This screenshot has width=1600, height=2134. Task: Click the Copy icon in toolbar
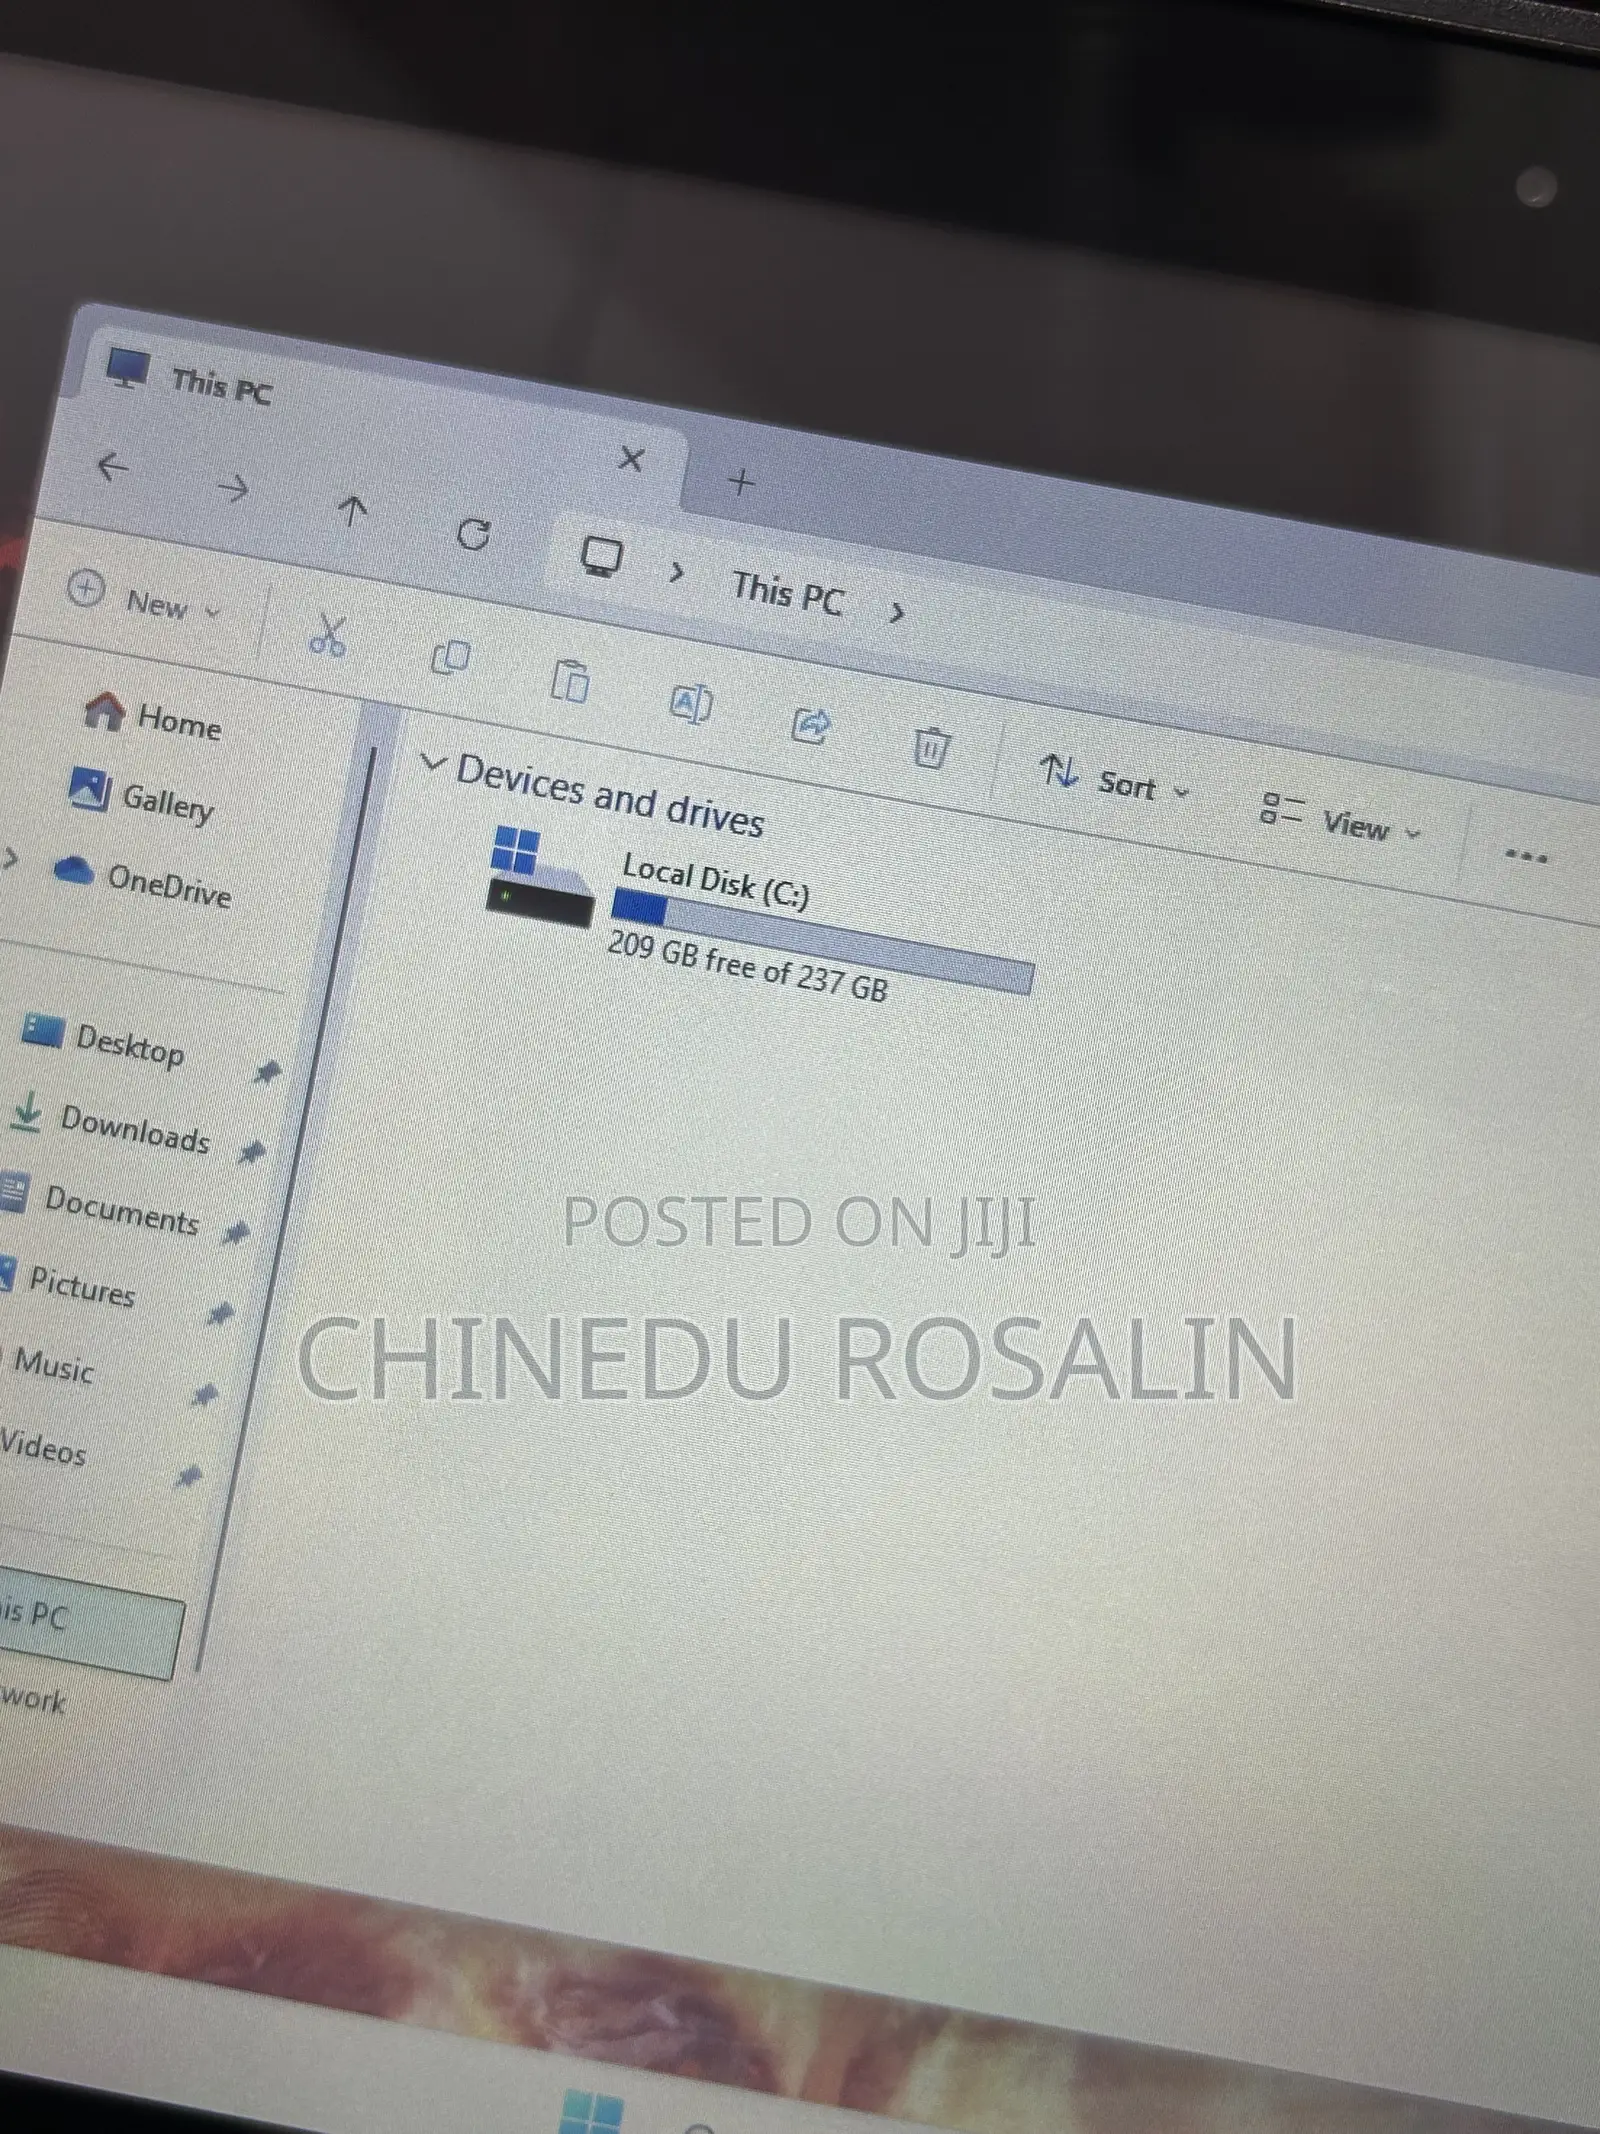point(450,657)
